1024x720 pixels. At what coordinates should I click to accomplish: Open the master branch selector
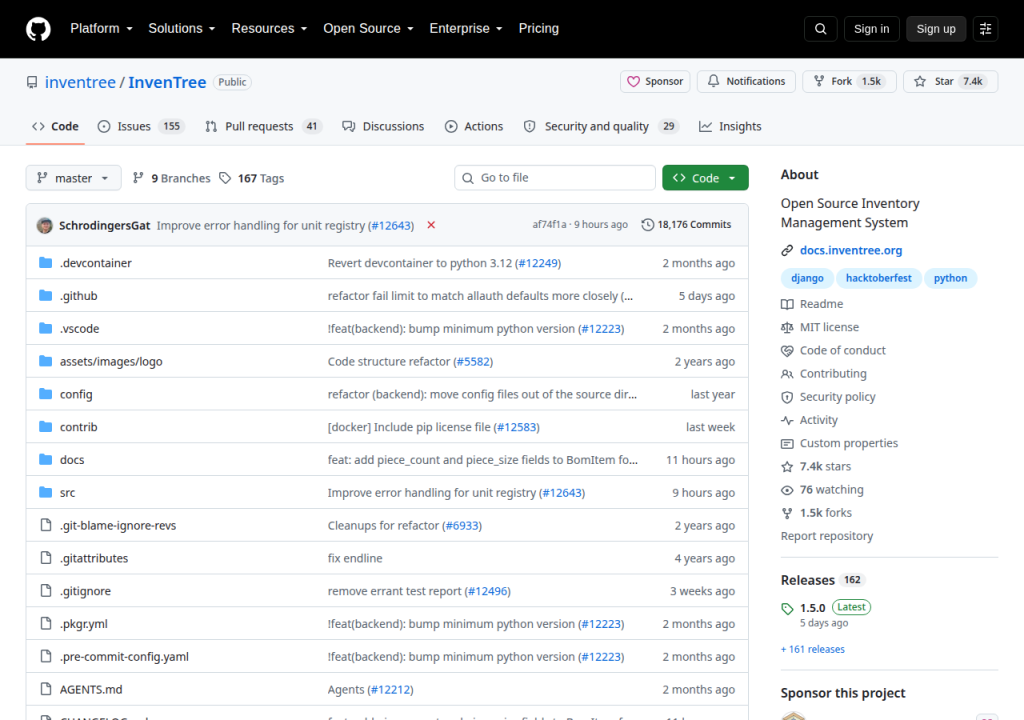pyautogui.click(x=73, y=178)
